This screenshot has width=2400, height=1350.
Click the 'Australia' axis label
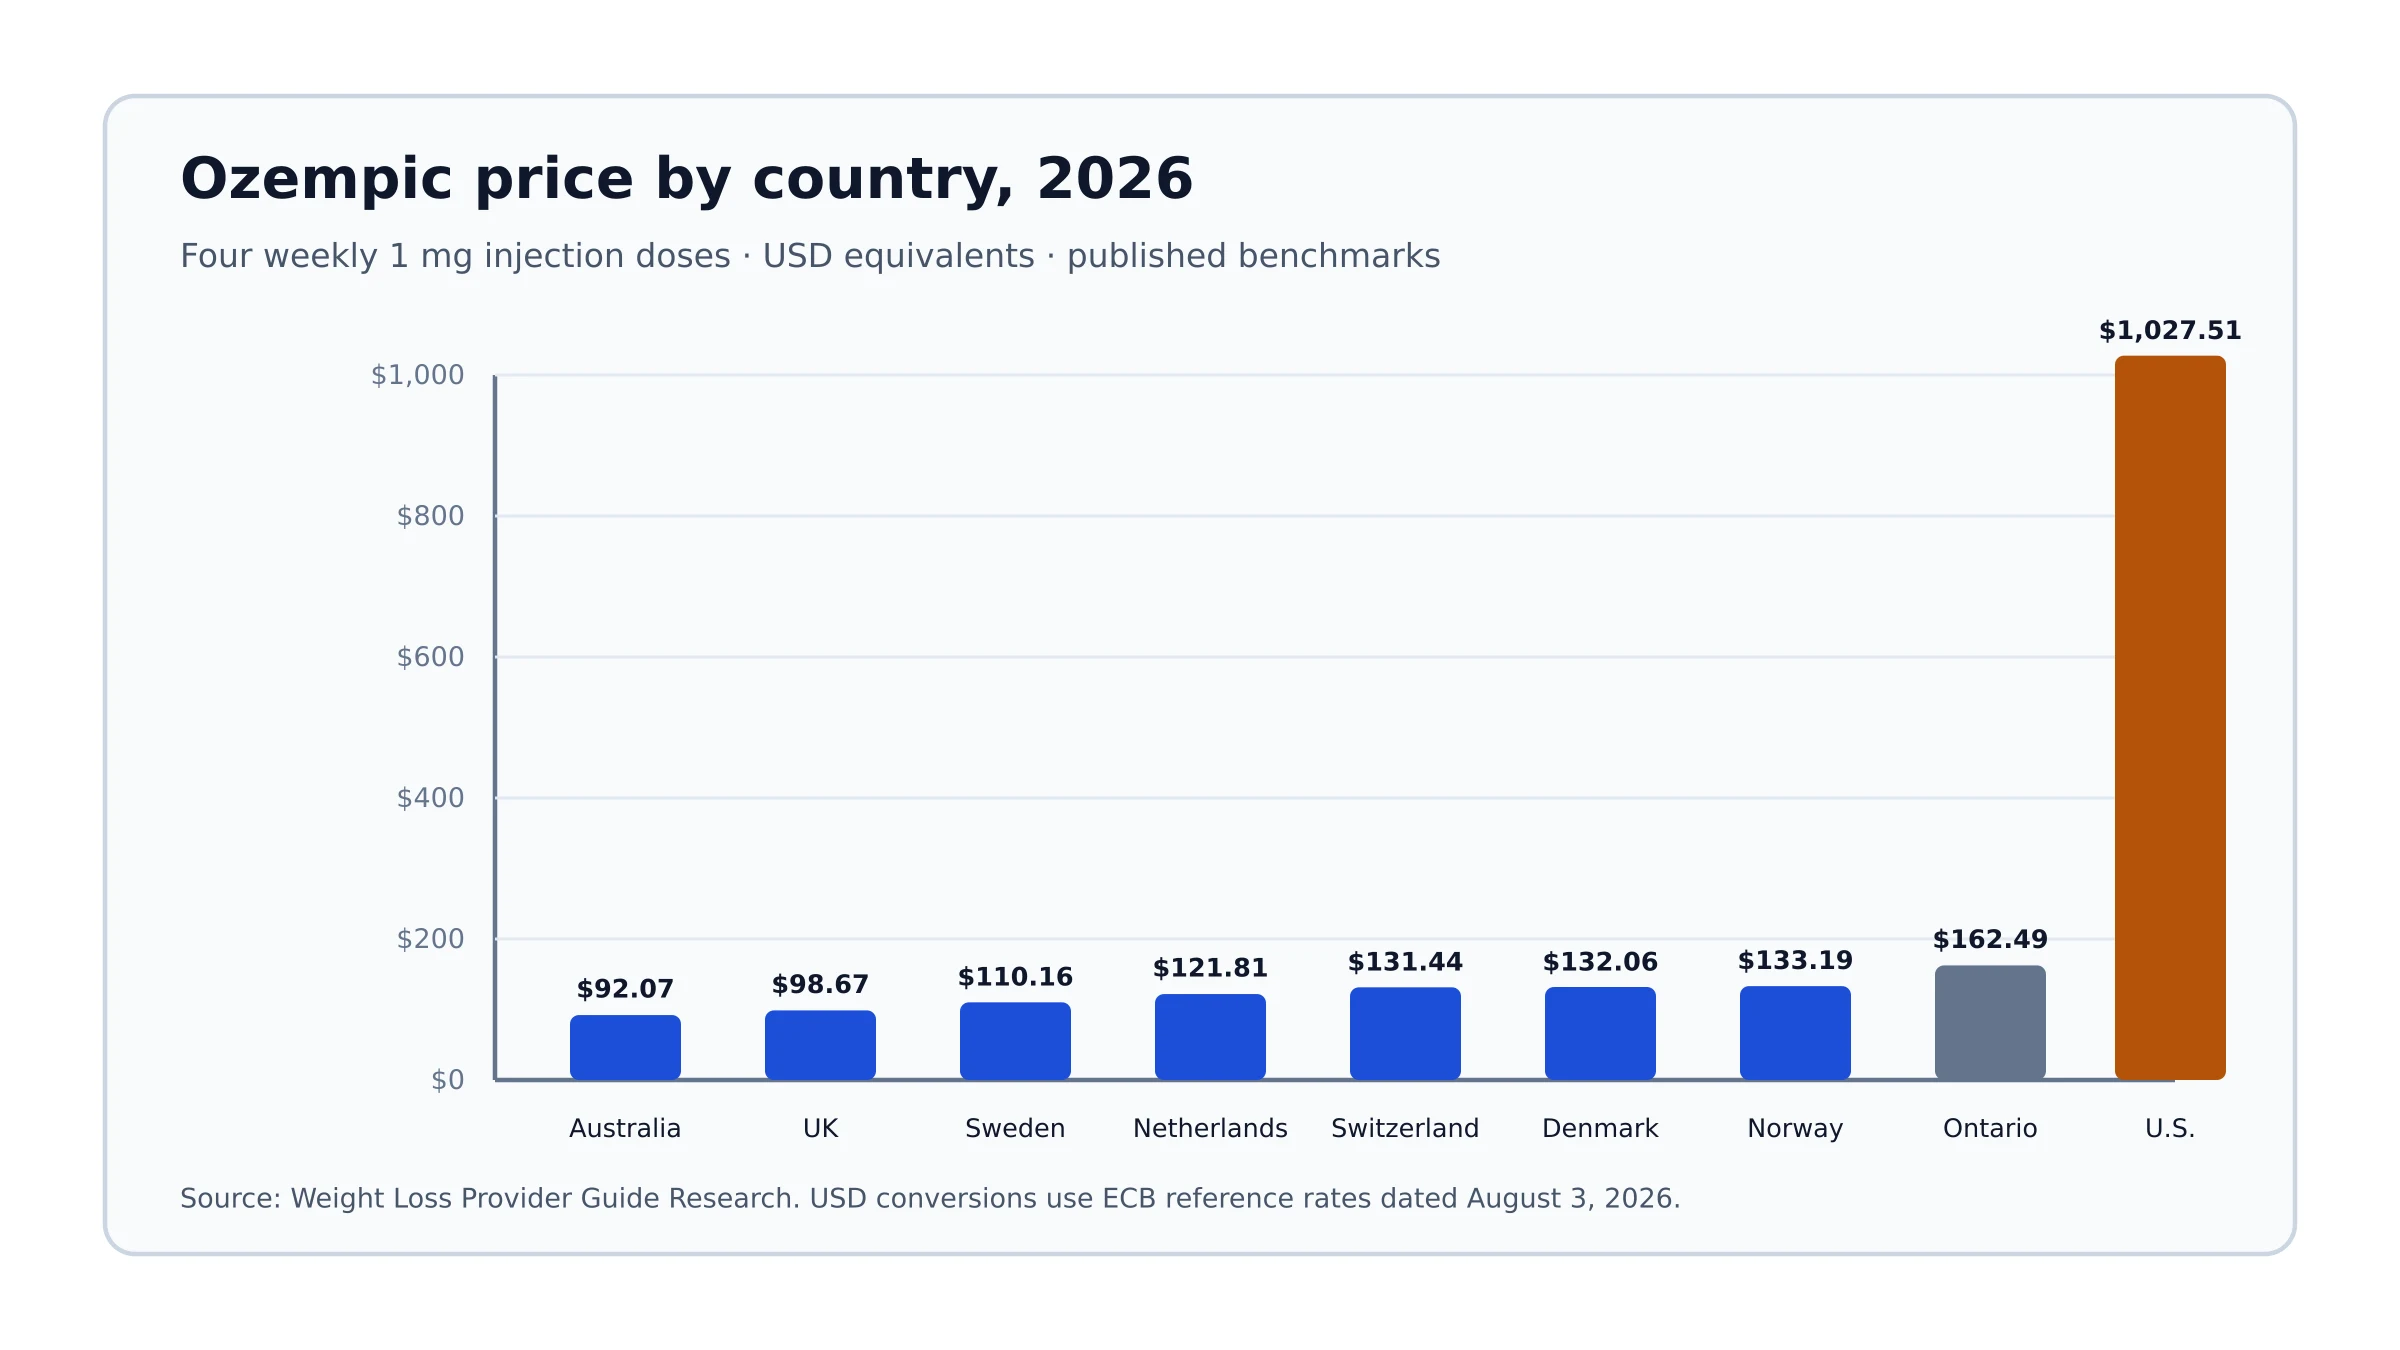click(x=625, y=1129)
